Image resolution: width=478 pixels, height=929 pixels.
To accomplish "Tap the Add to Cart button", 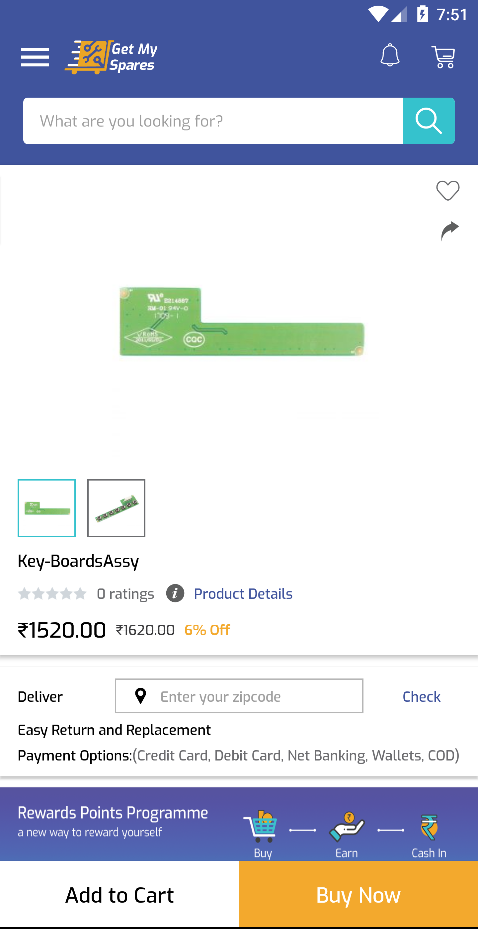I will [x=120, y=895].
